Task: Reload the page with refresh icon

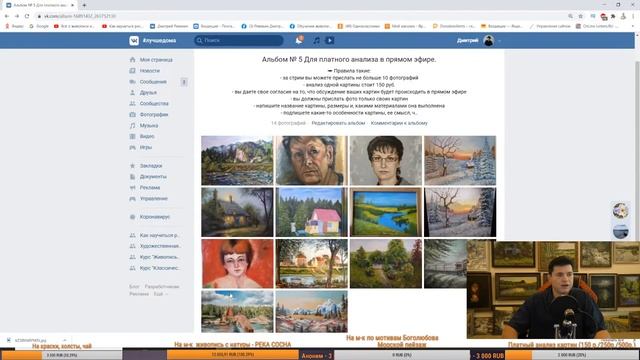Action: coord(27,16)
